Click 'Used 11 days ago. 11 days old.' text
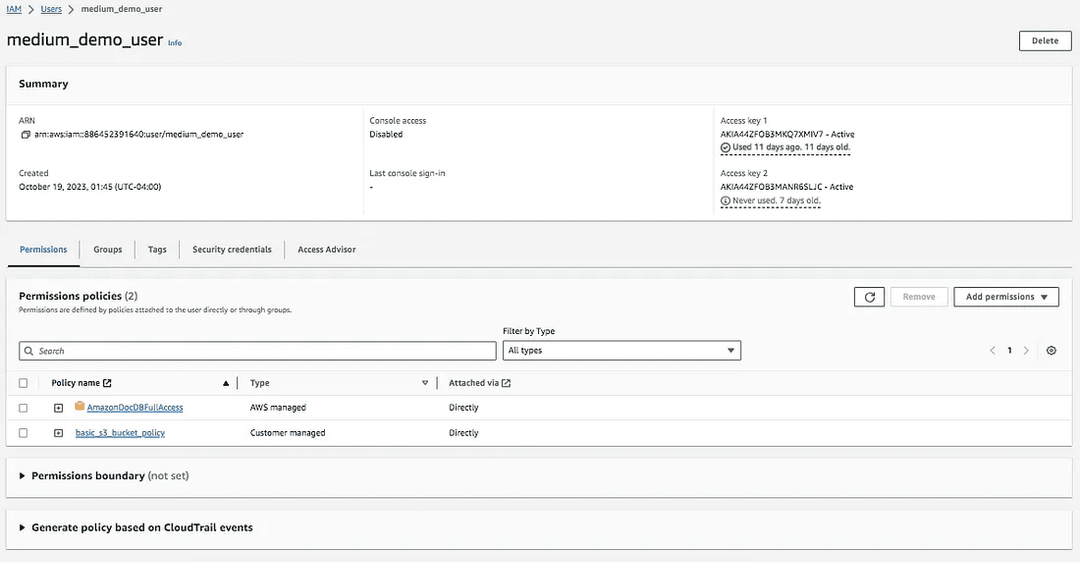The height and width of the screenshot is (562, 1080). click(x=791, y=147)
